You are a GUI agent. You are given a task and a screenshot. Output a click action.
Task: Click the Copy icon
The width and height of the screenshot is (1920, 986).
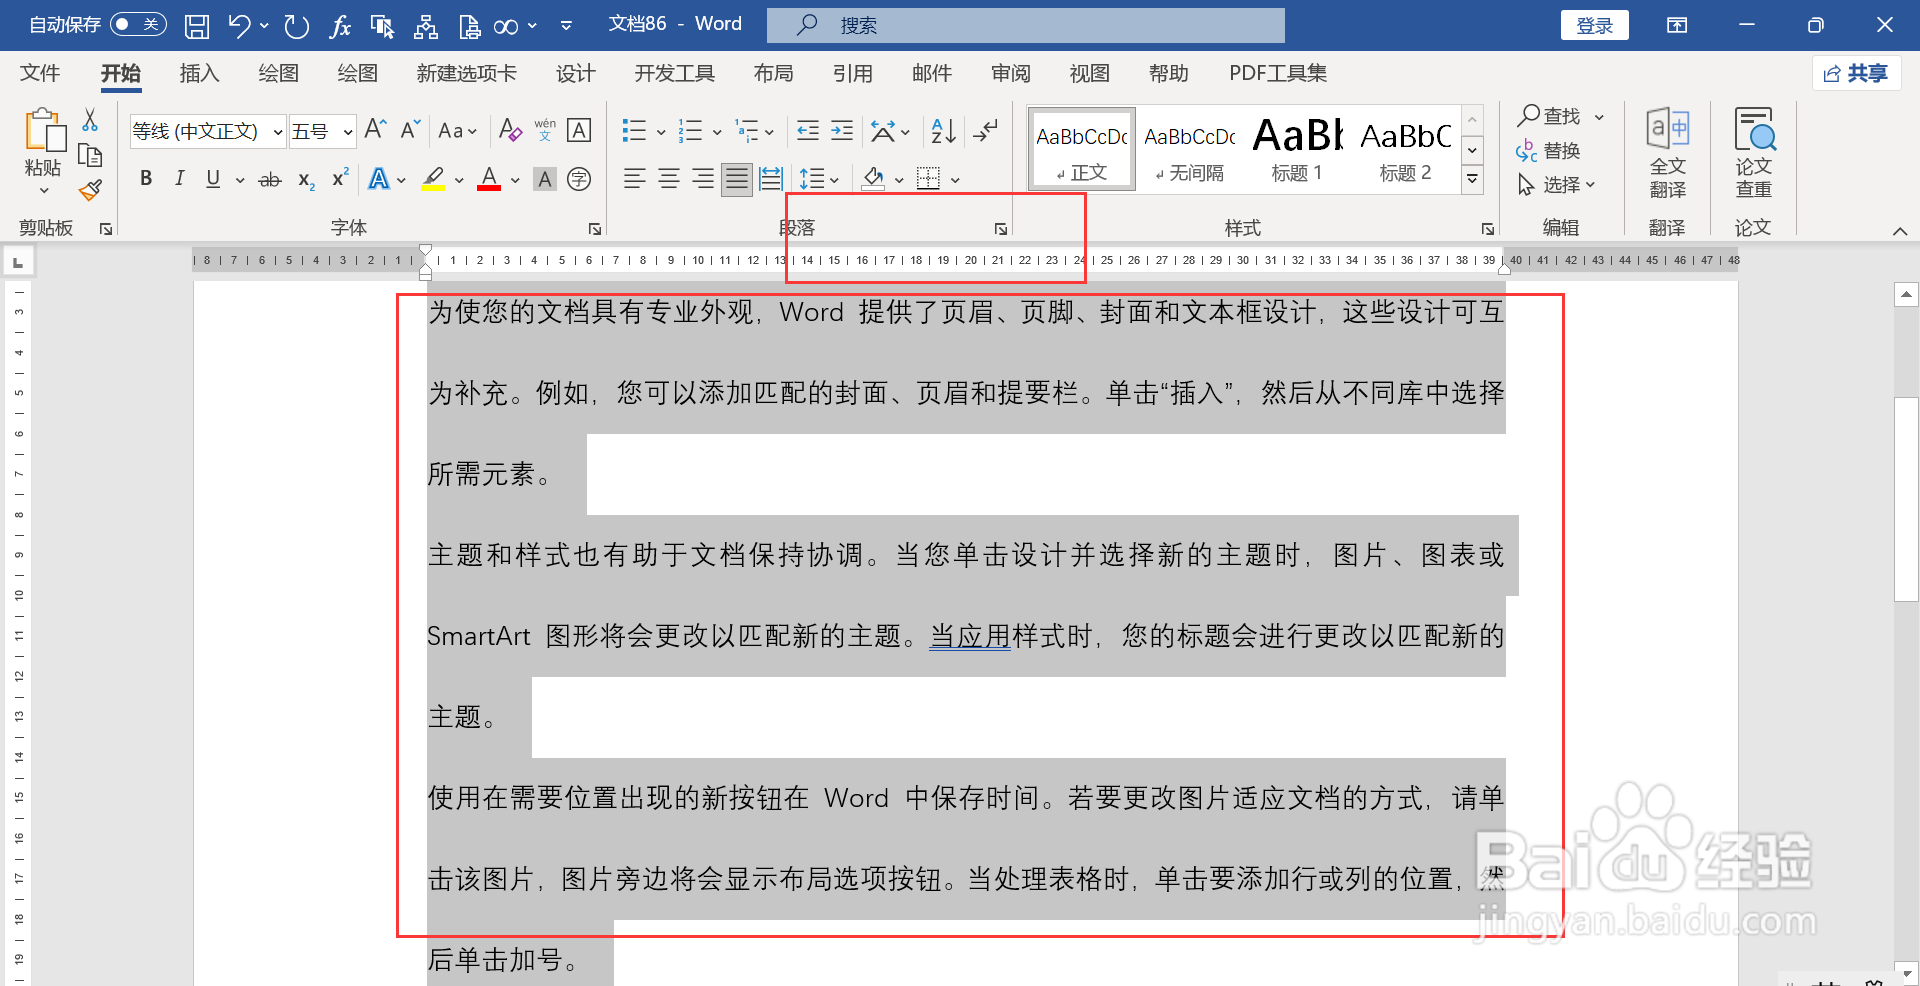[90, 155]
